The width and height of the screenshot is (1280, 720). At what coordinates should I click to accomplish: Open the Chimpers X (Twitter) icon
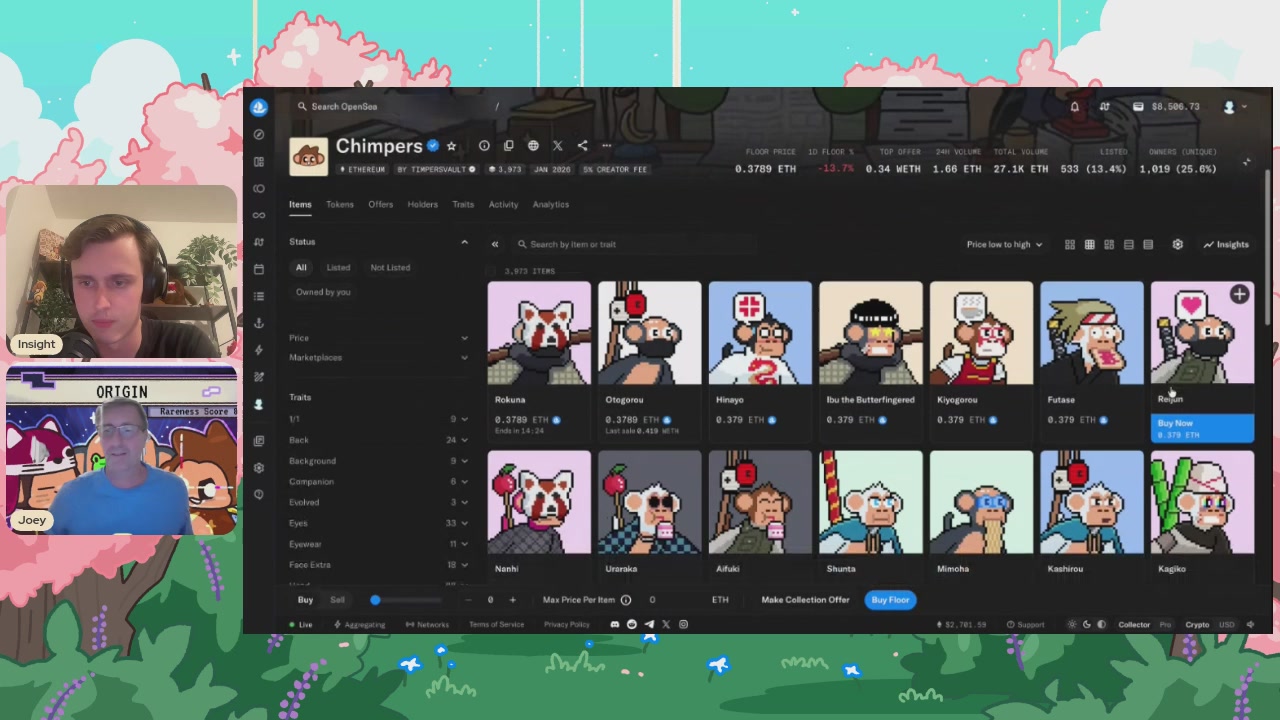click(x=558, y=146)
